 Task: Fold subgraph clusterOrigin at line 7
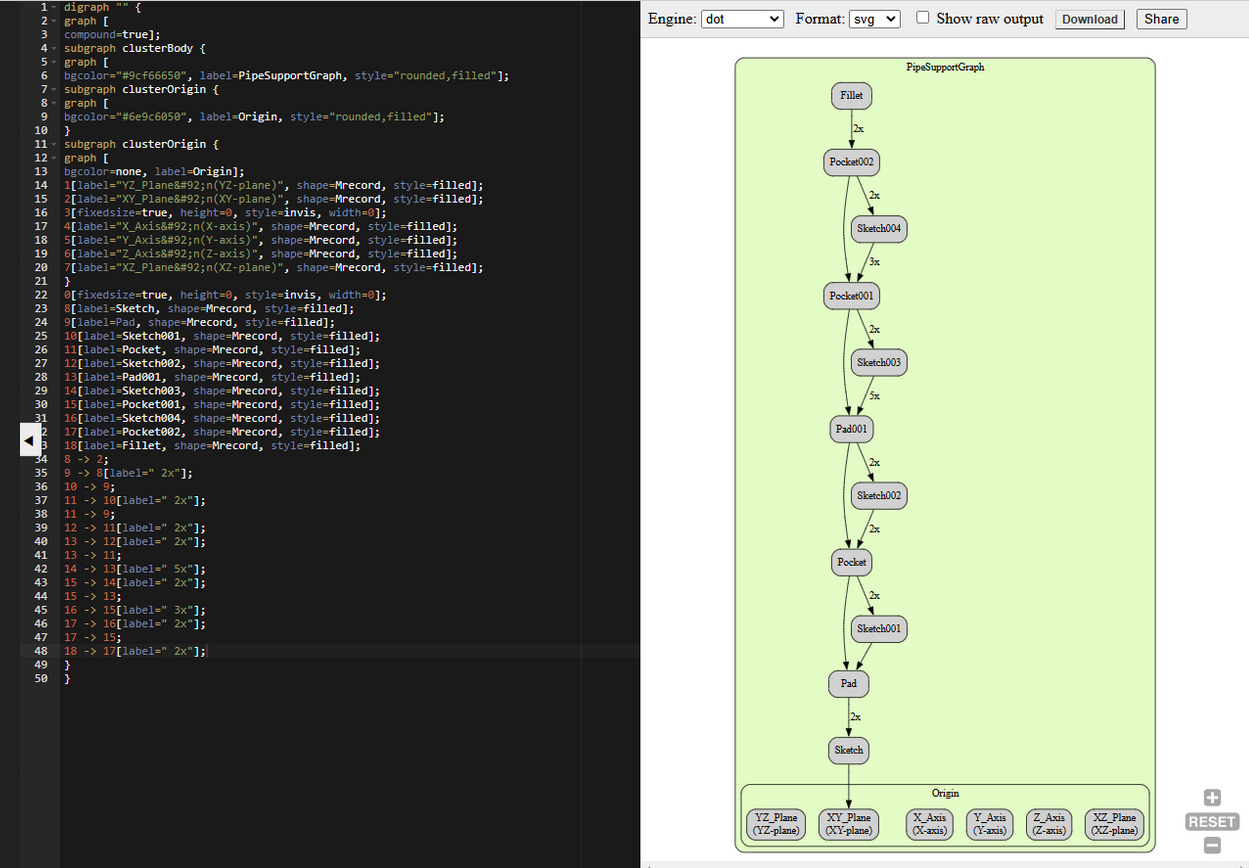click(x=54, y=89)
